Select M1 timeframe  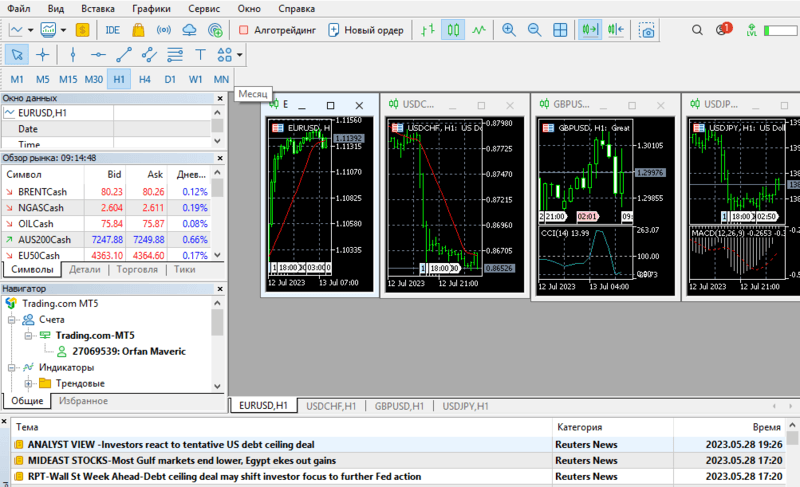pos(17,80)
